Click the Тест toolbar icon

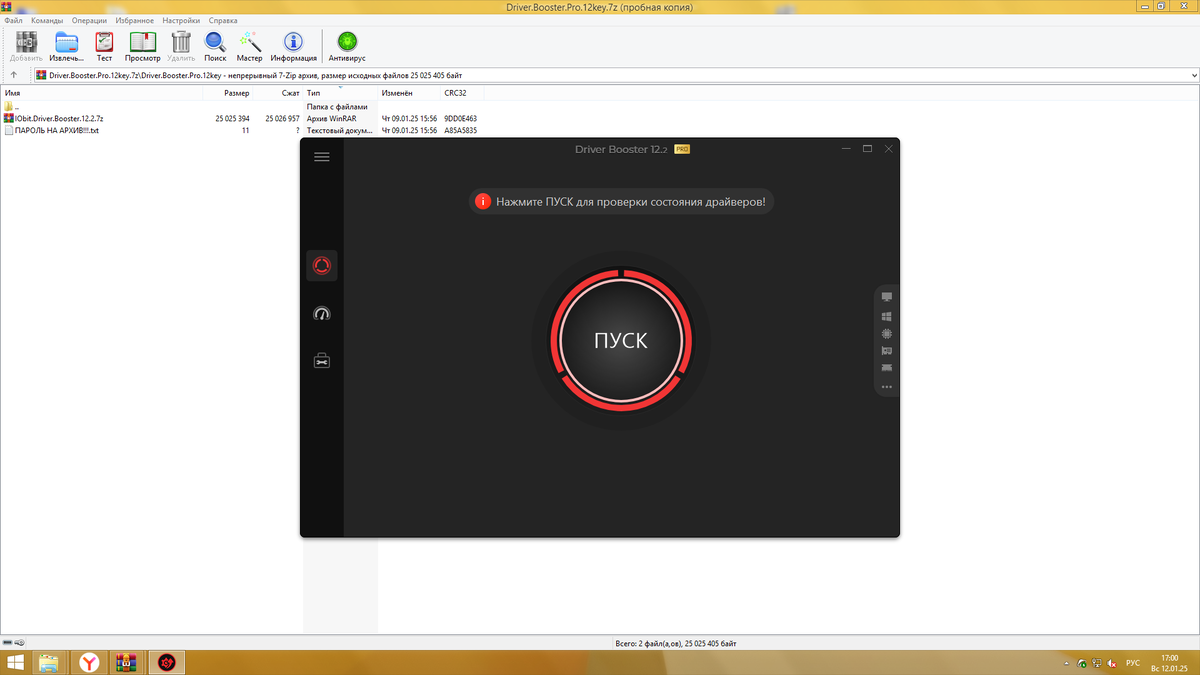pos(104,46)
